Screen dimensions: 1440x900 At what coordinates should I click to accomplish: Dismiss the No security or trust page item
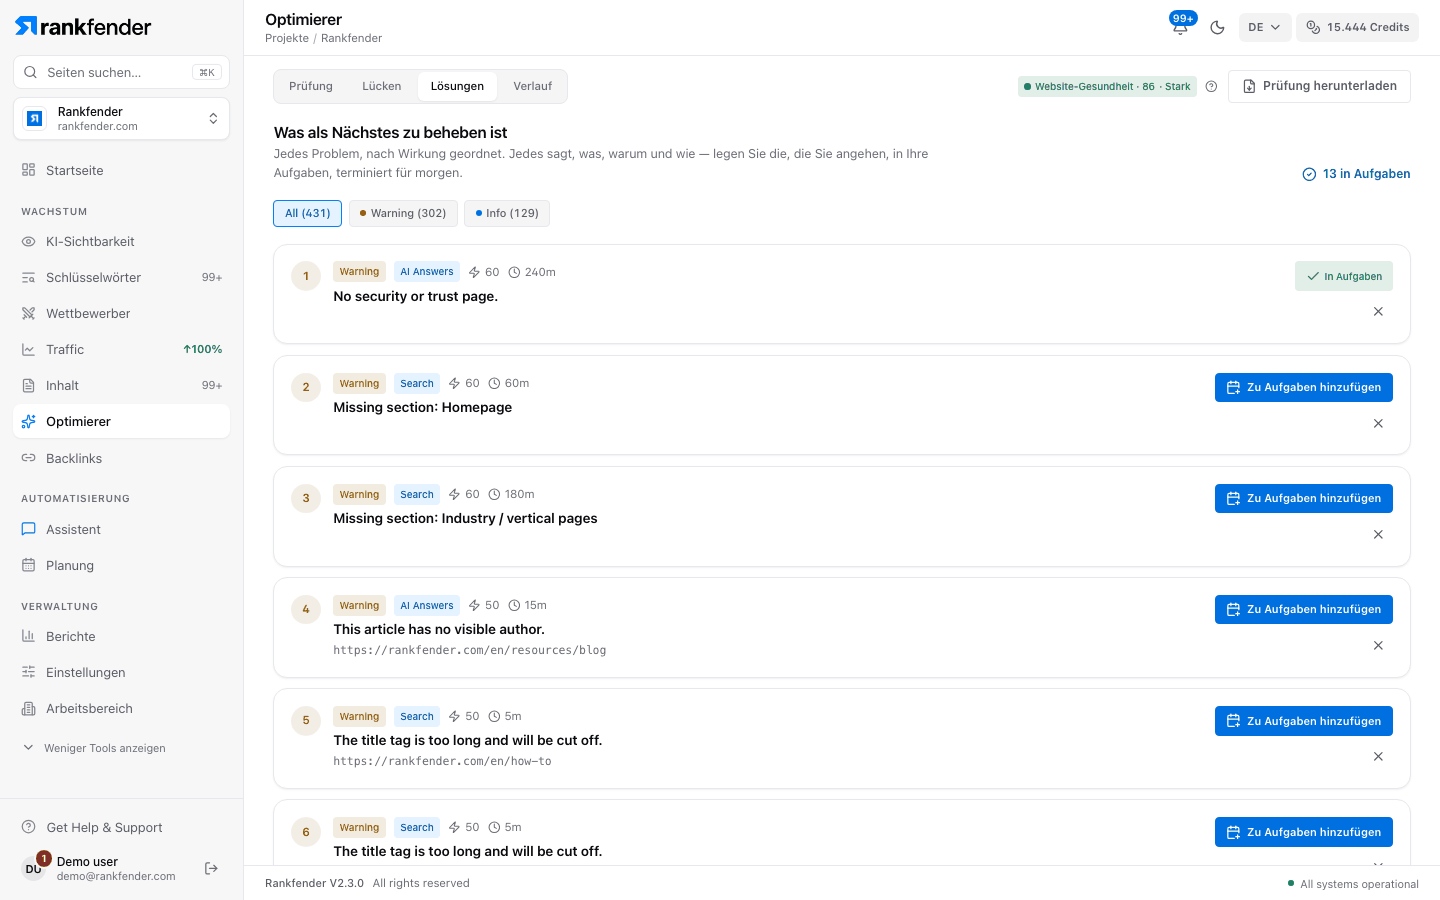1378,312
